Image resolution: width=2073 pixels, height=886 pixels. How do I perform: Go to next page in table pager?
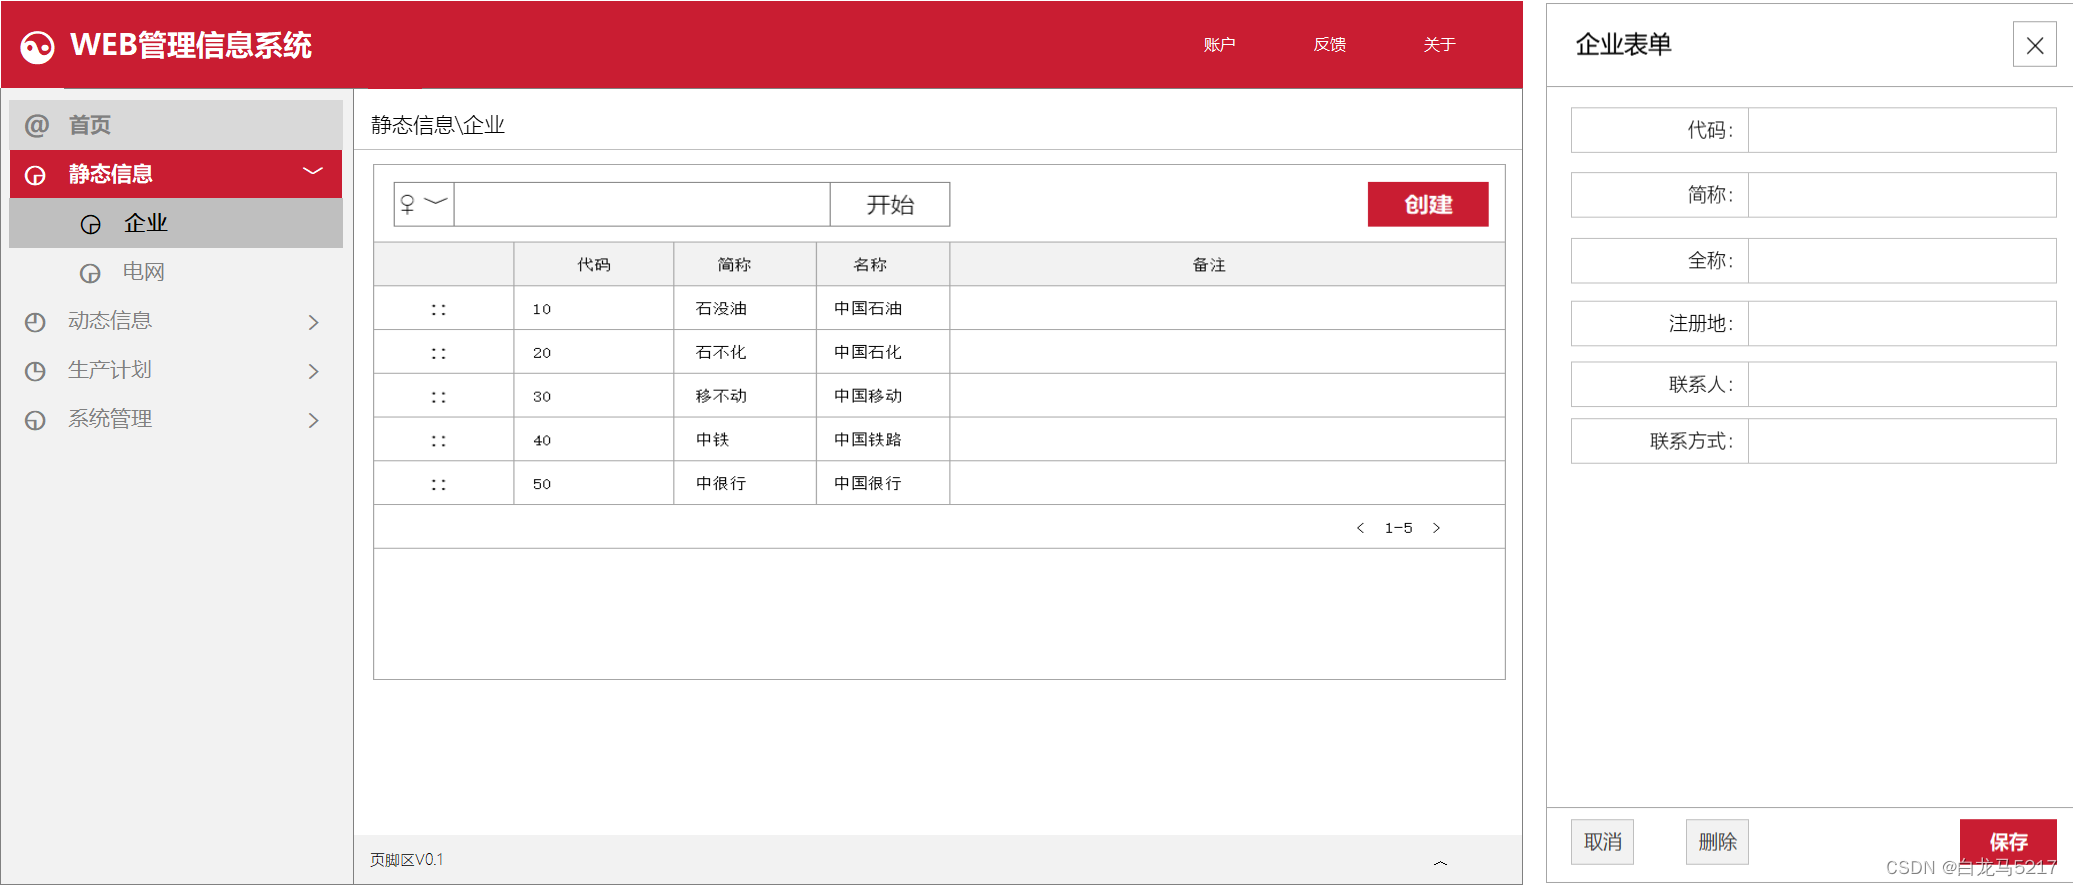point(1437,528)
